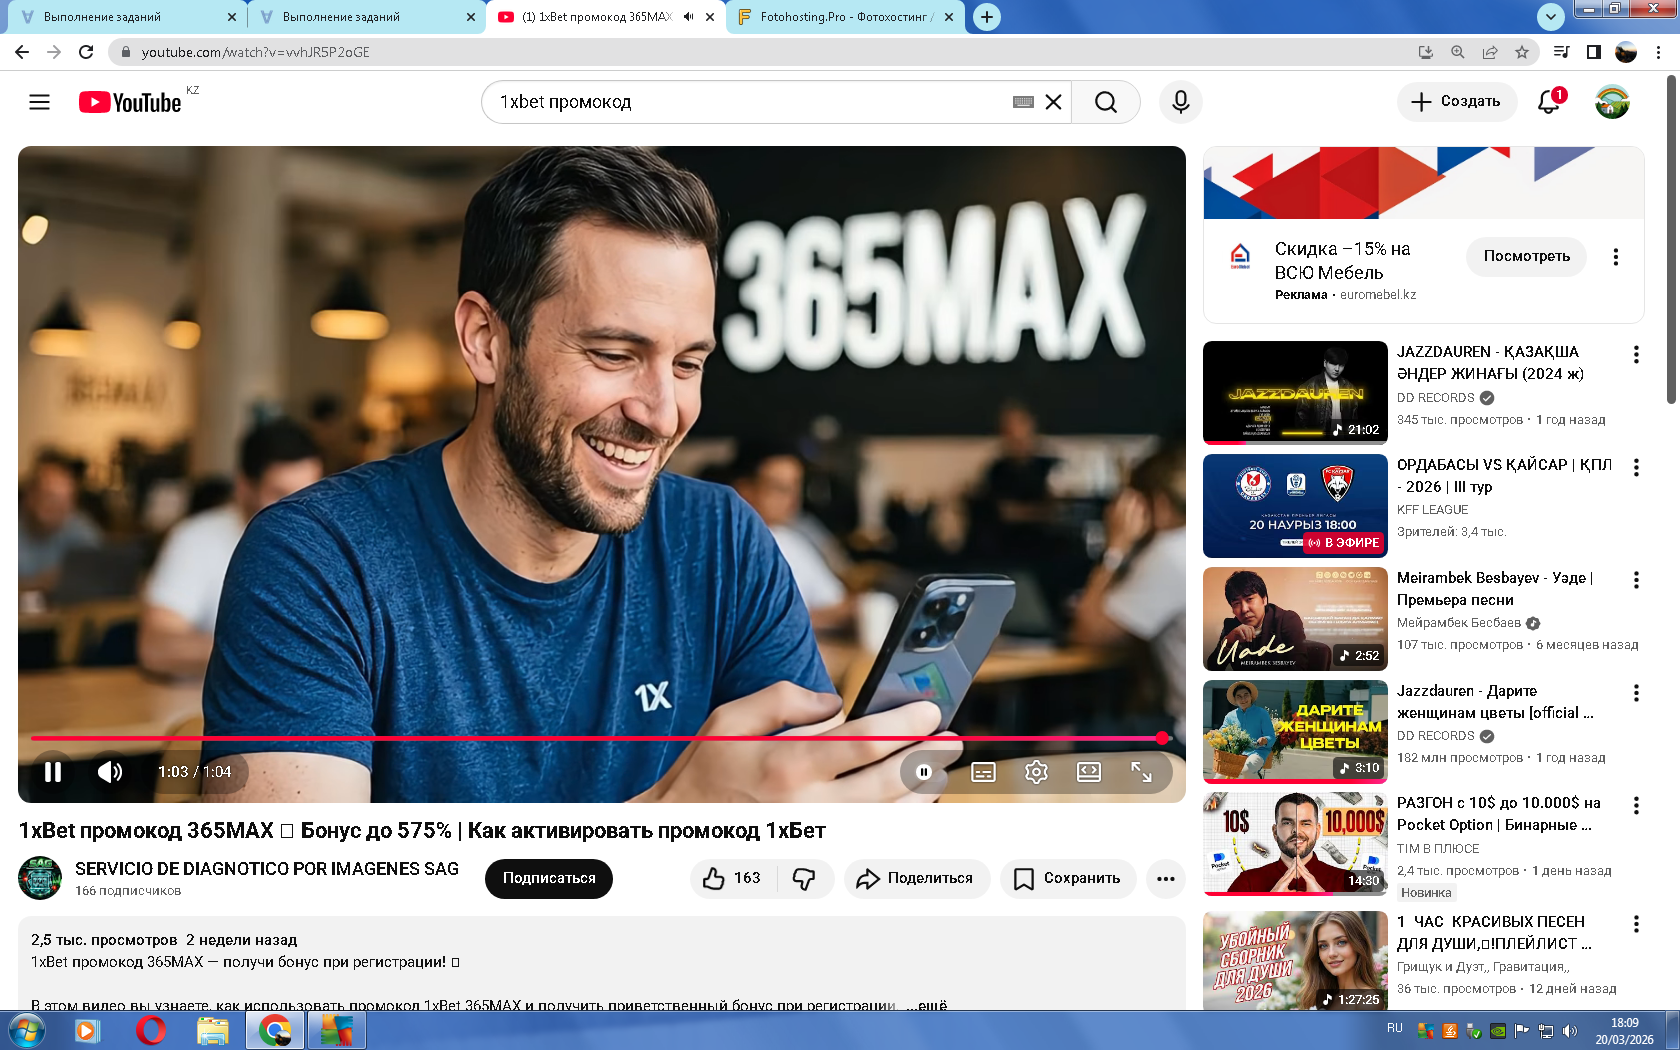Toggle the autoplay switch in the player
The image size is (1680, 1050).
point(924,772)
